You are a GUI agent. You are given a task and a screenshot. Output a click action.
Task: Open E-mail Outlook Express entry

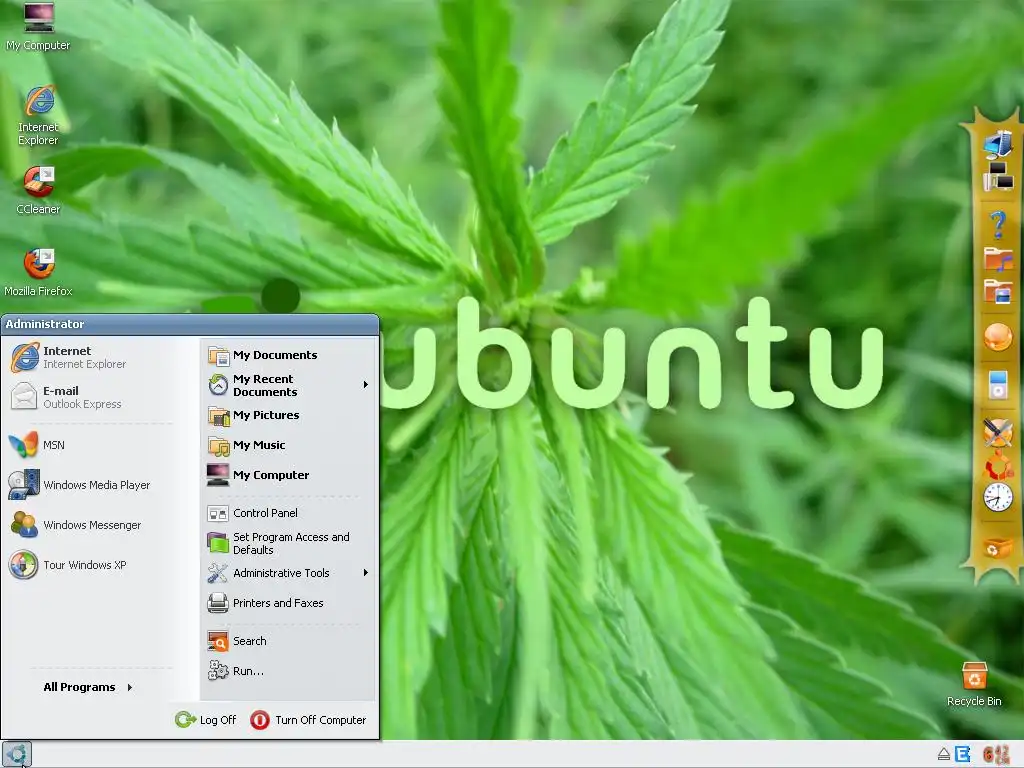pos(91,397)
